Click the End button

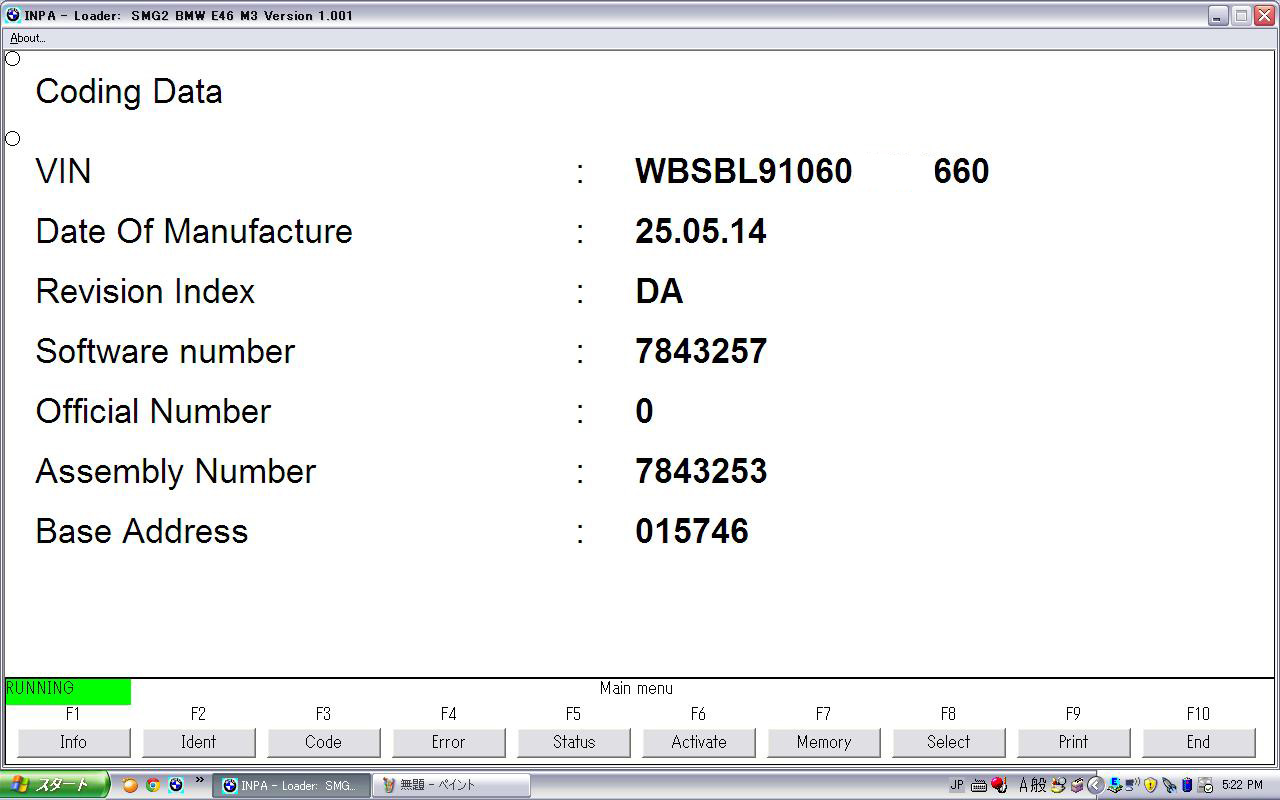coord(1198,742)
